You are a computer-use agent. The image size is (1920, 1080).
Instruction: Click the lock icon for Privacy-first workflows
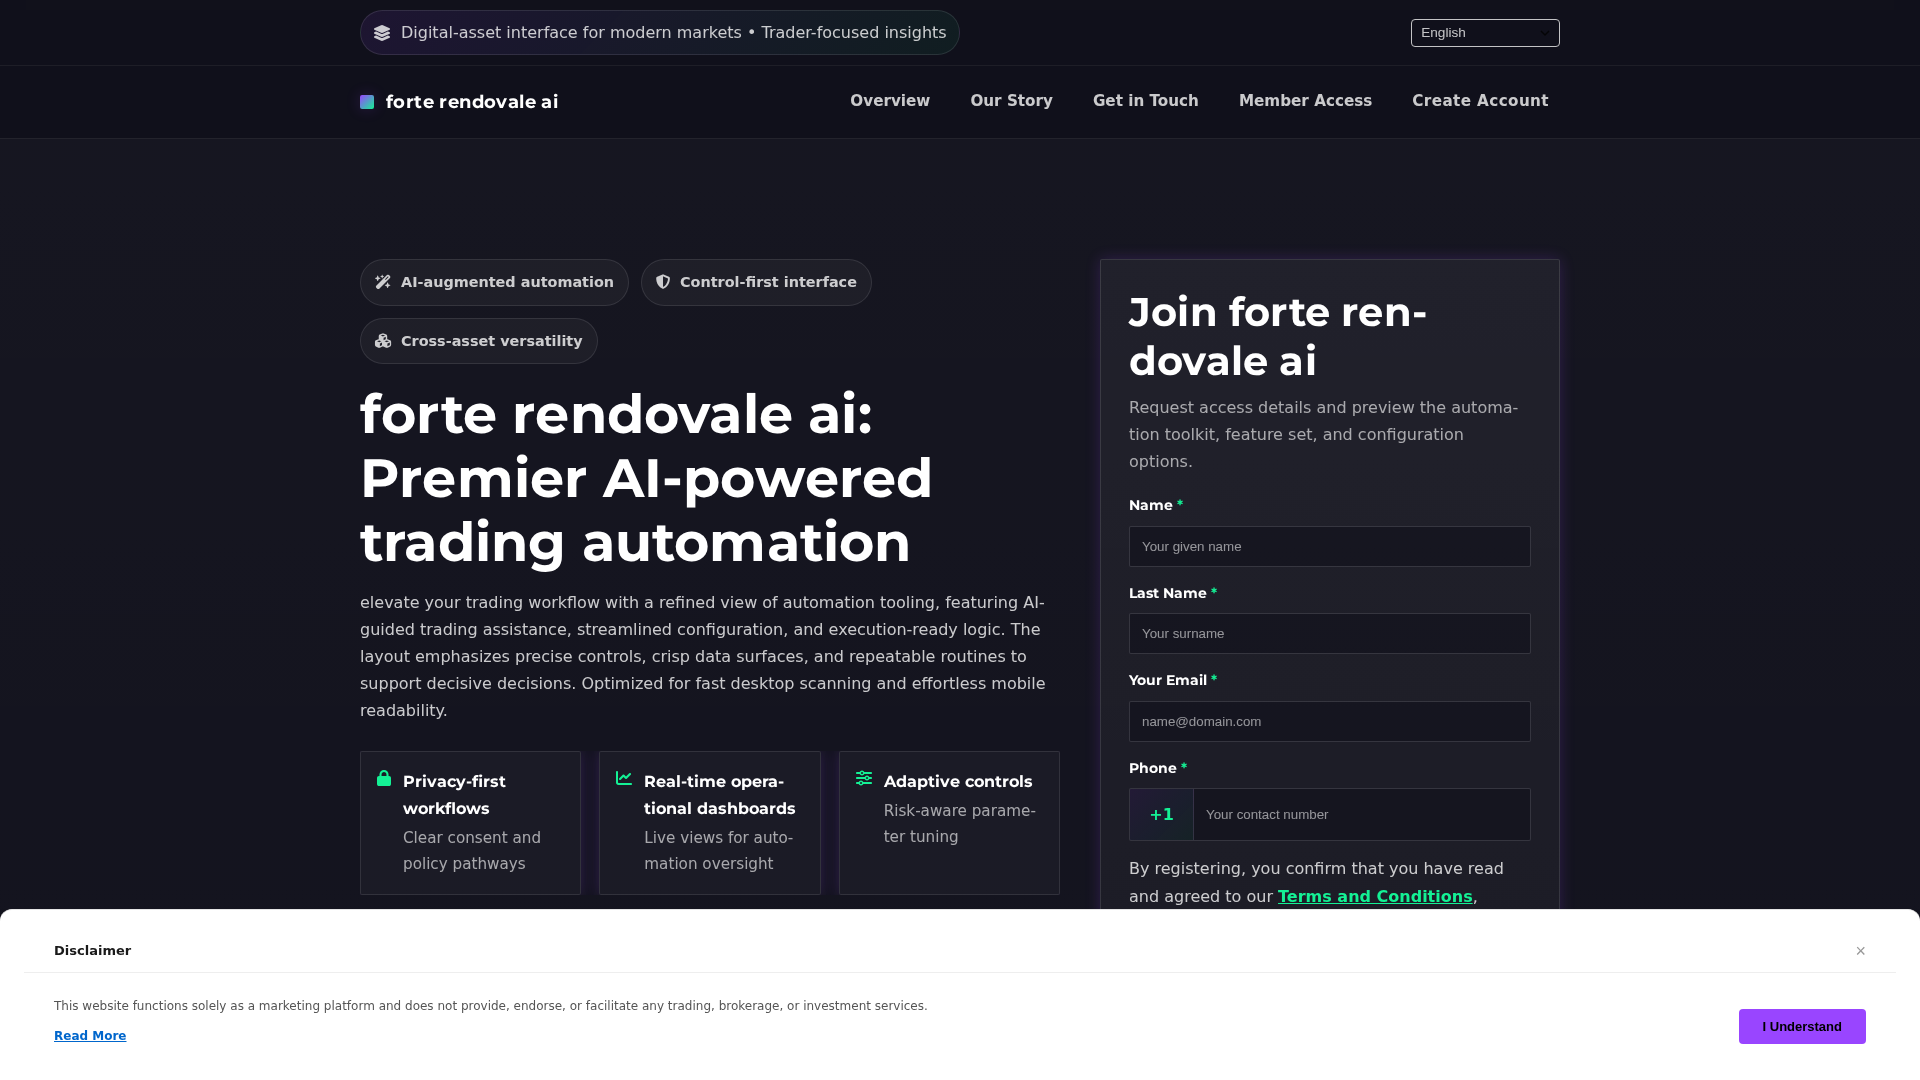pyautogui.click(x=384, y=778)
